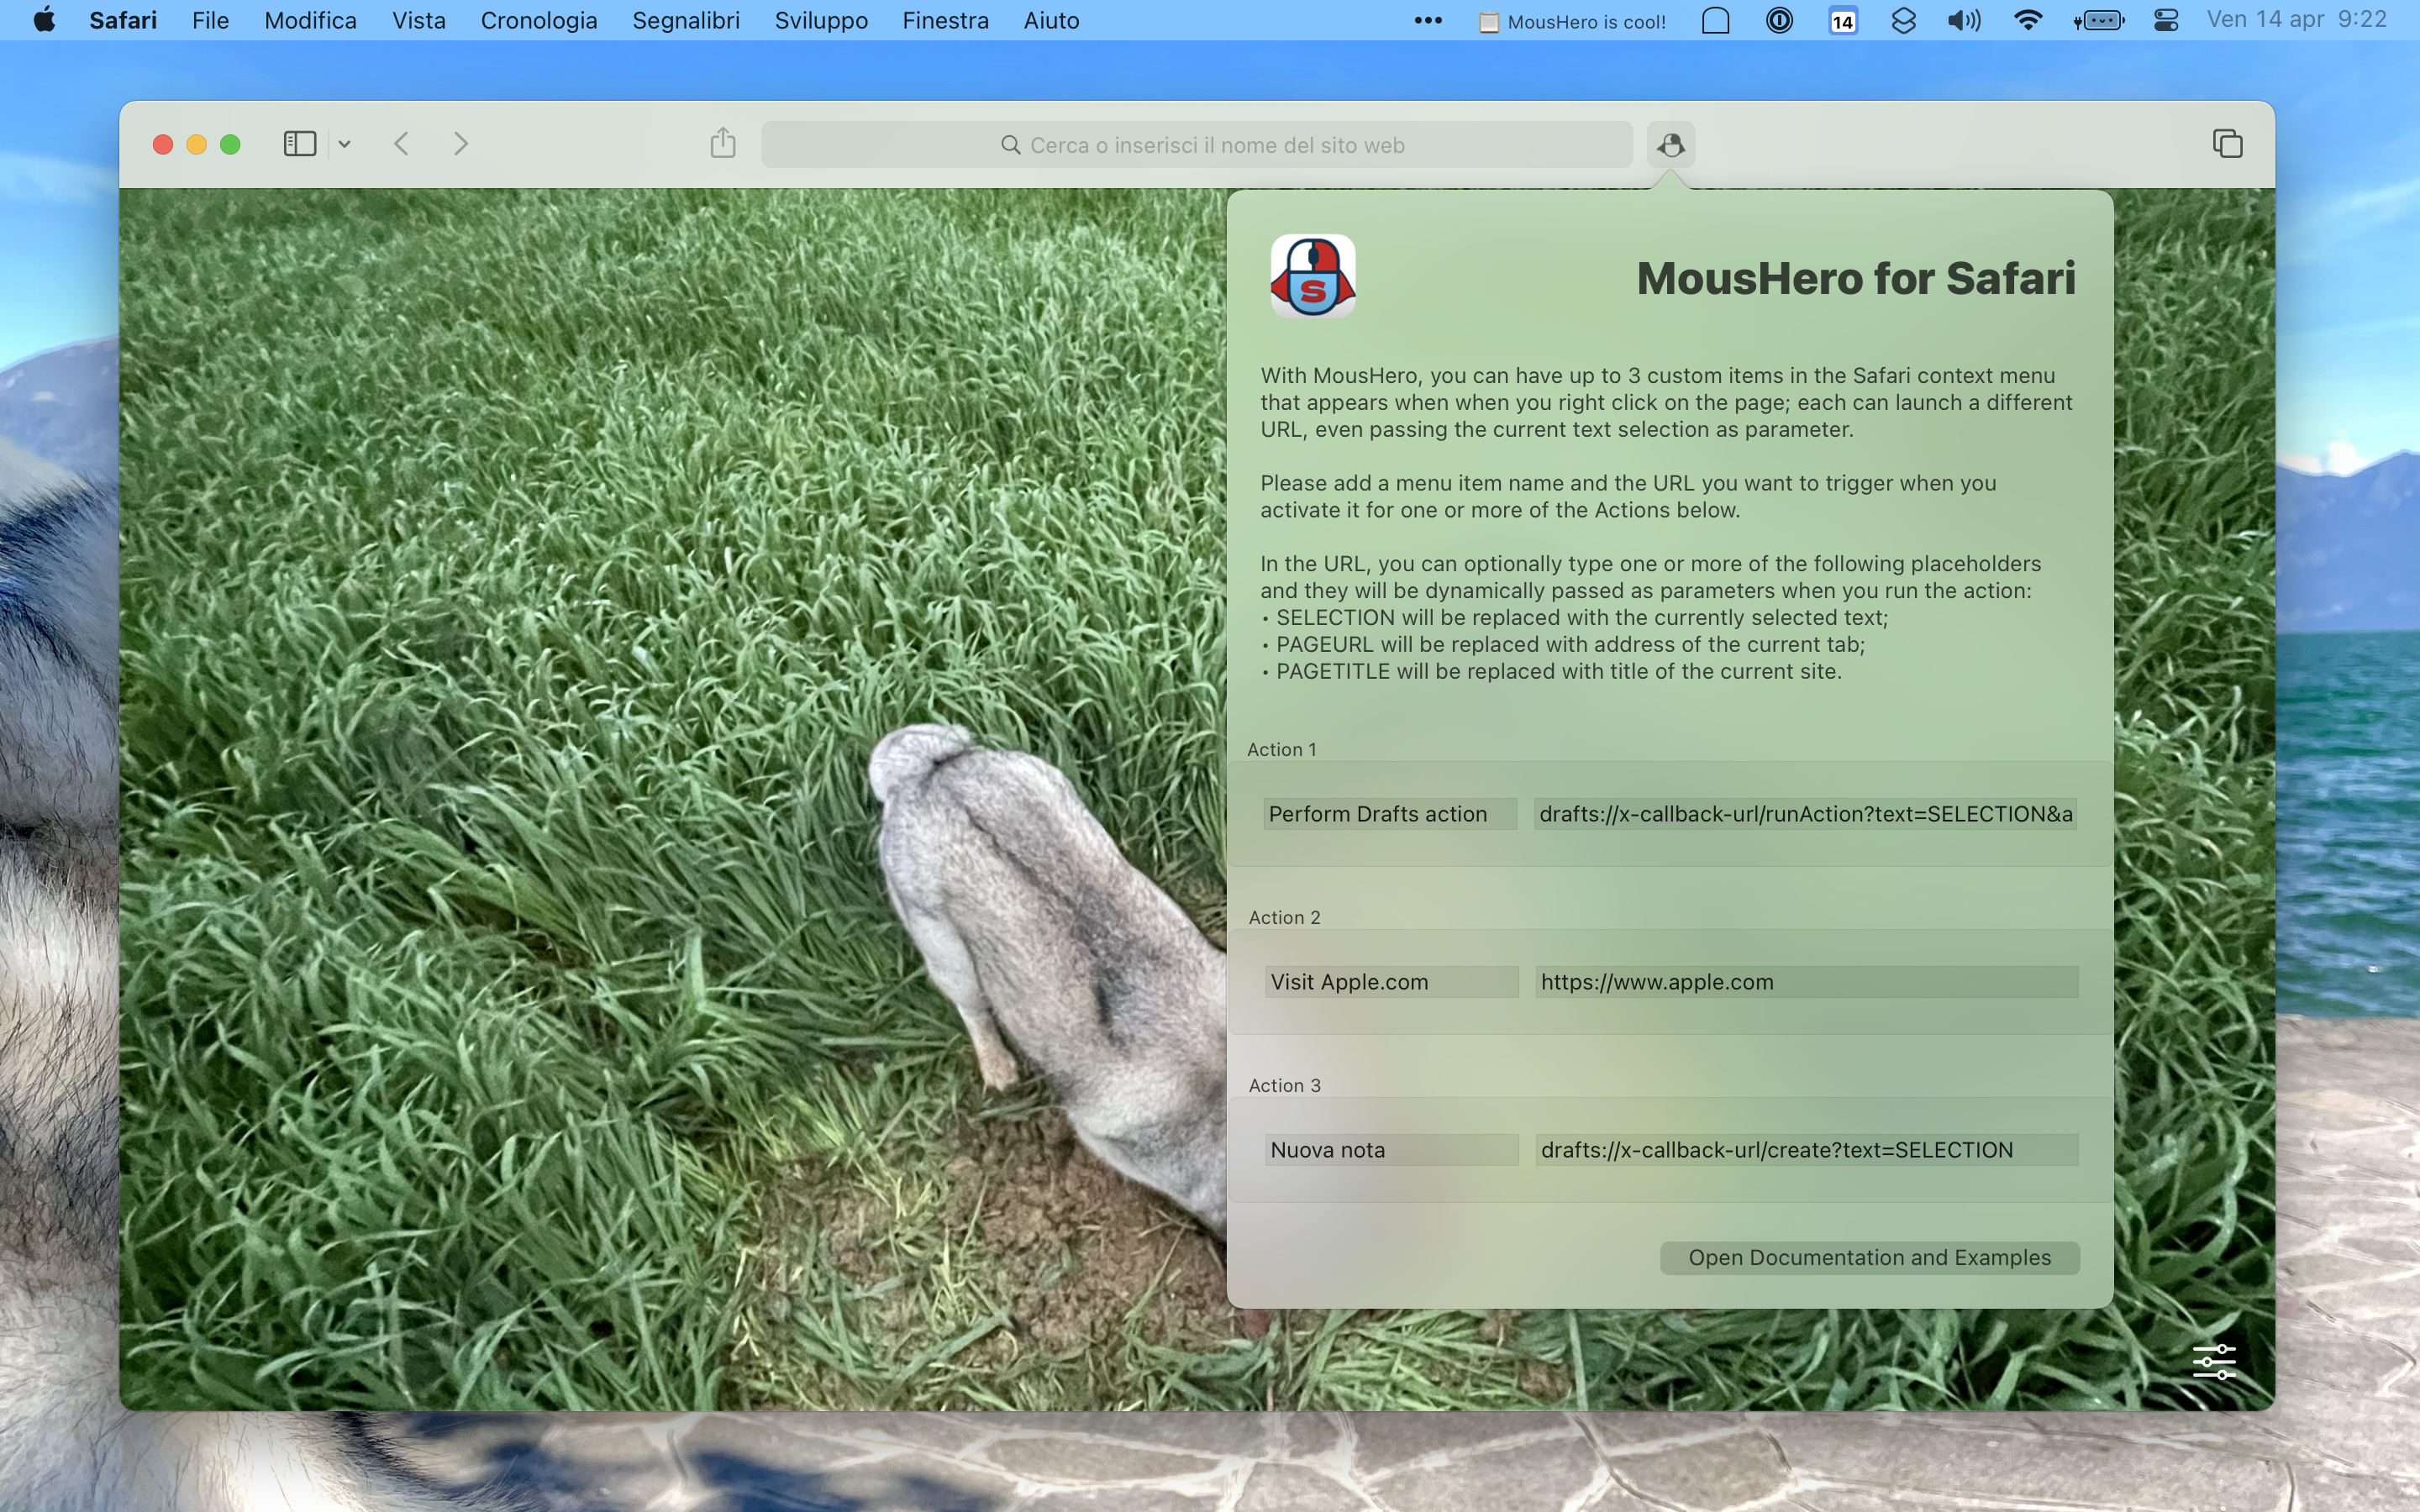The image size is (2420, 1512).
Task: Open Documentation and Examples
Action: (x=1870, y=1258)
